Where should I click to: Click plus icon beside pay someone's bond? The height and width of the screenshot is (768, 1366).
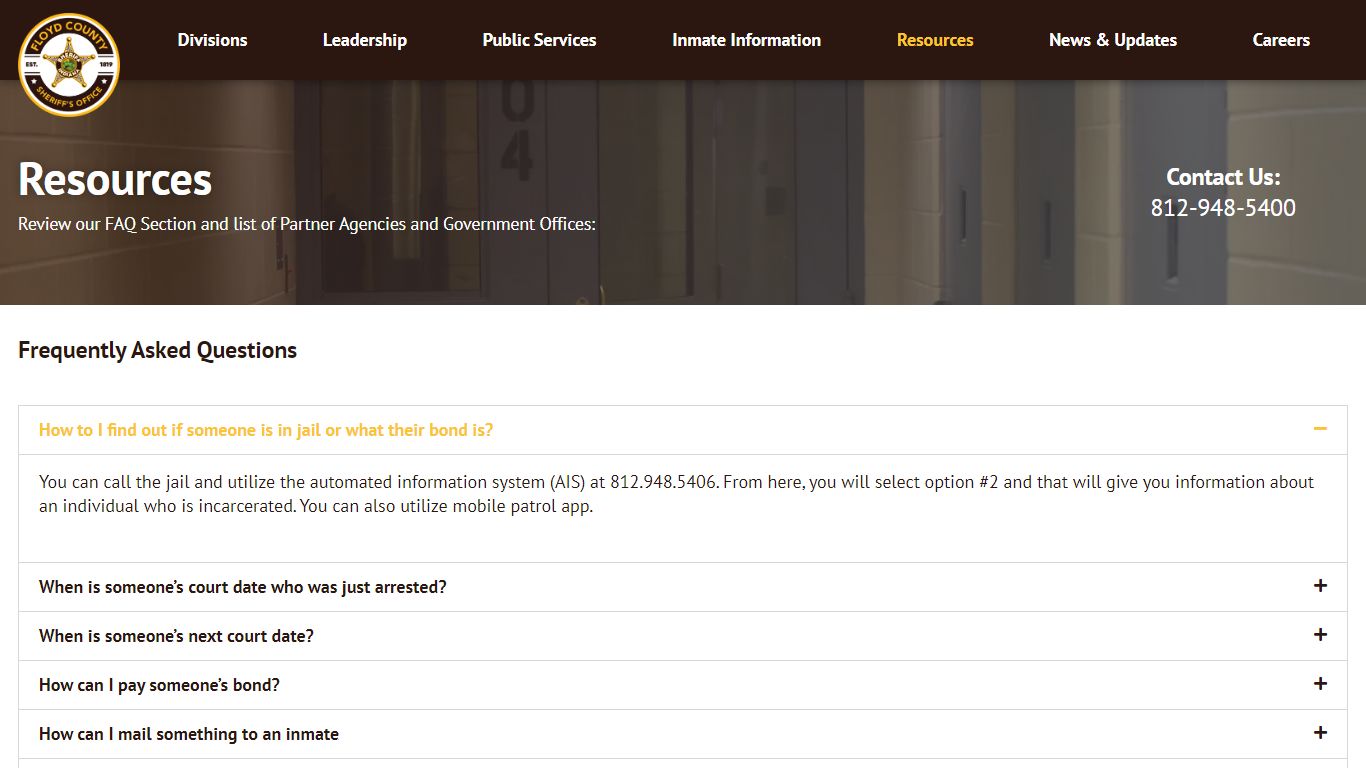pyautogui.click(x=1320, y=684)
